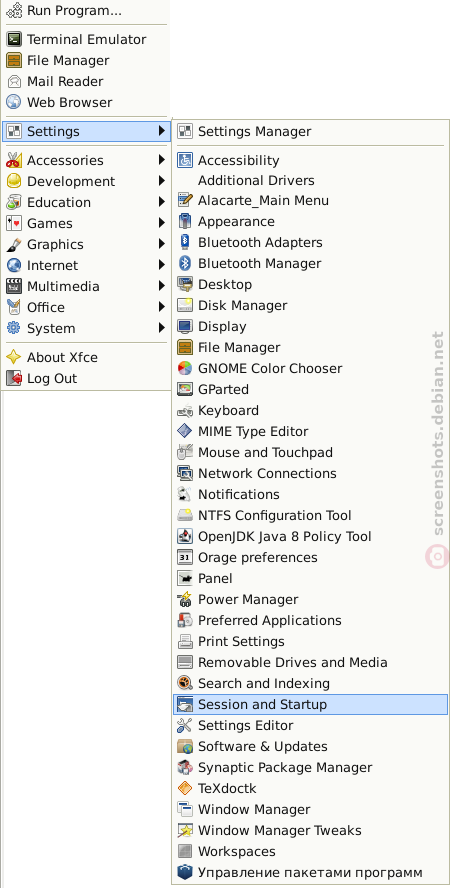Open Settings Manager entry

click(x=310, y=131)
